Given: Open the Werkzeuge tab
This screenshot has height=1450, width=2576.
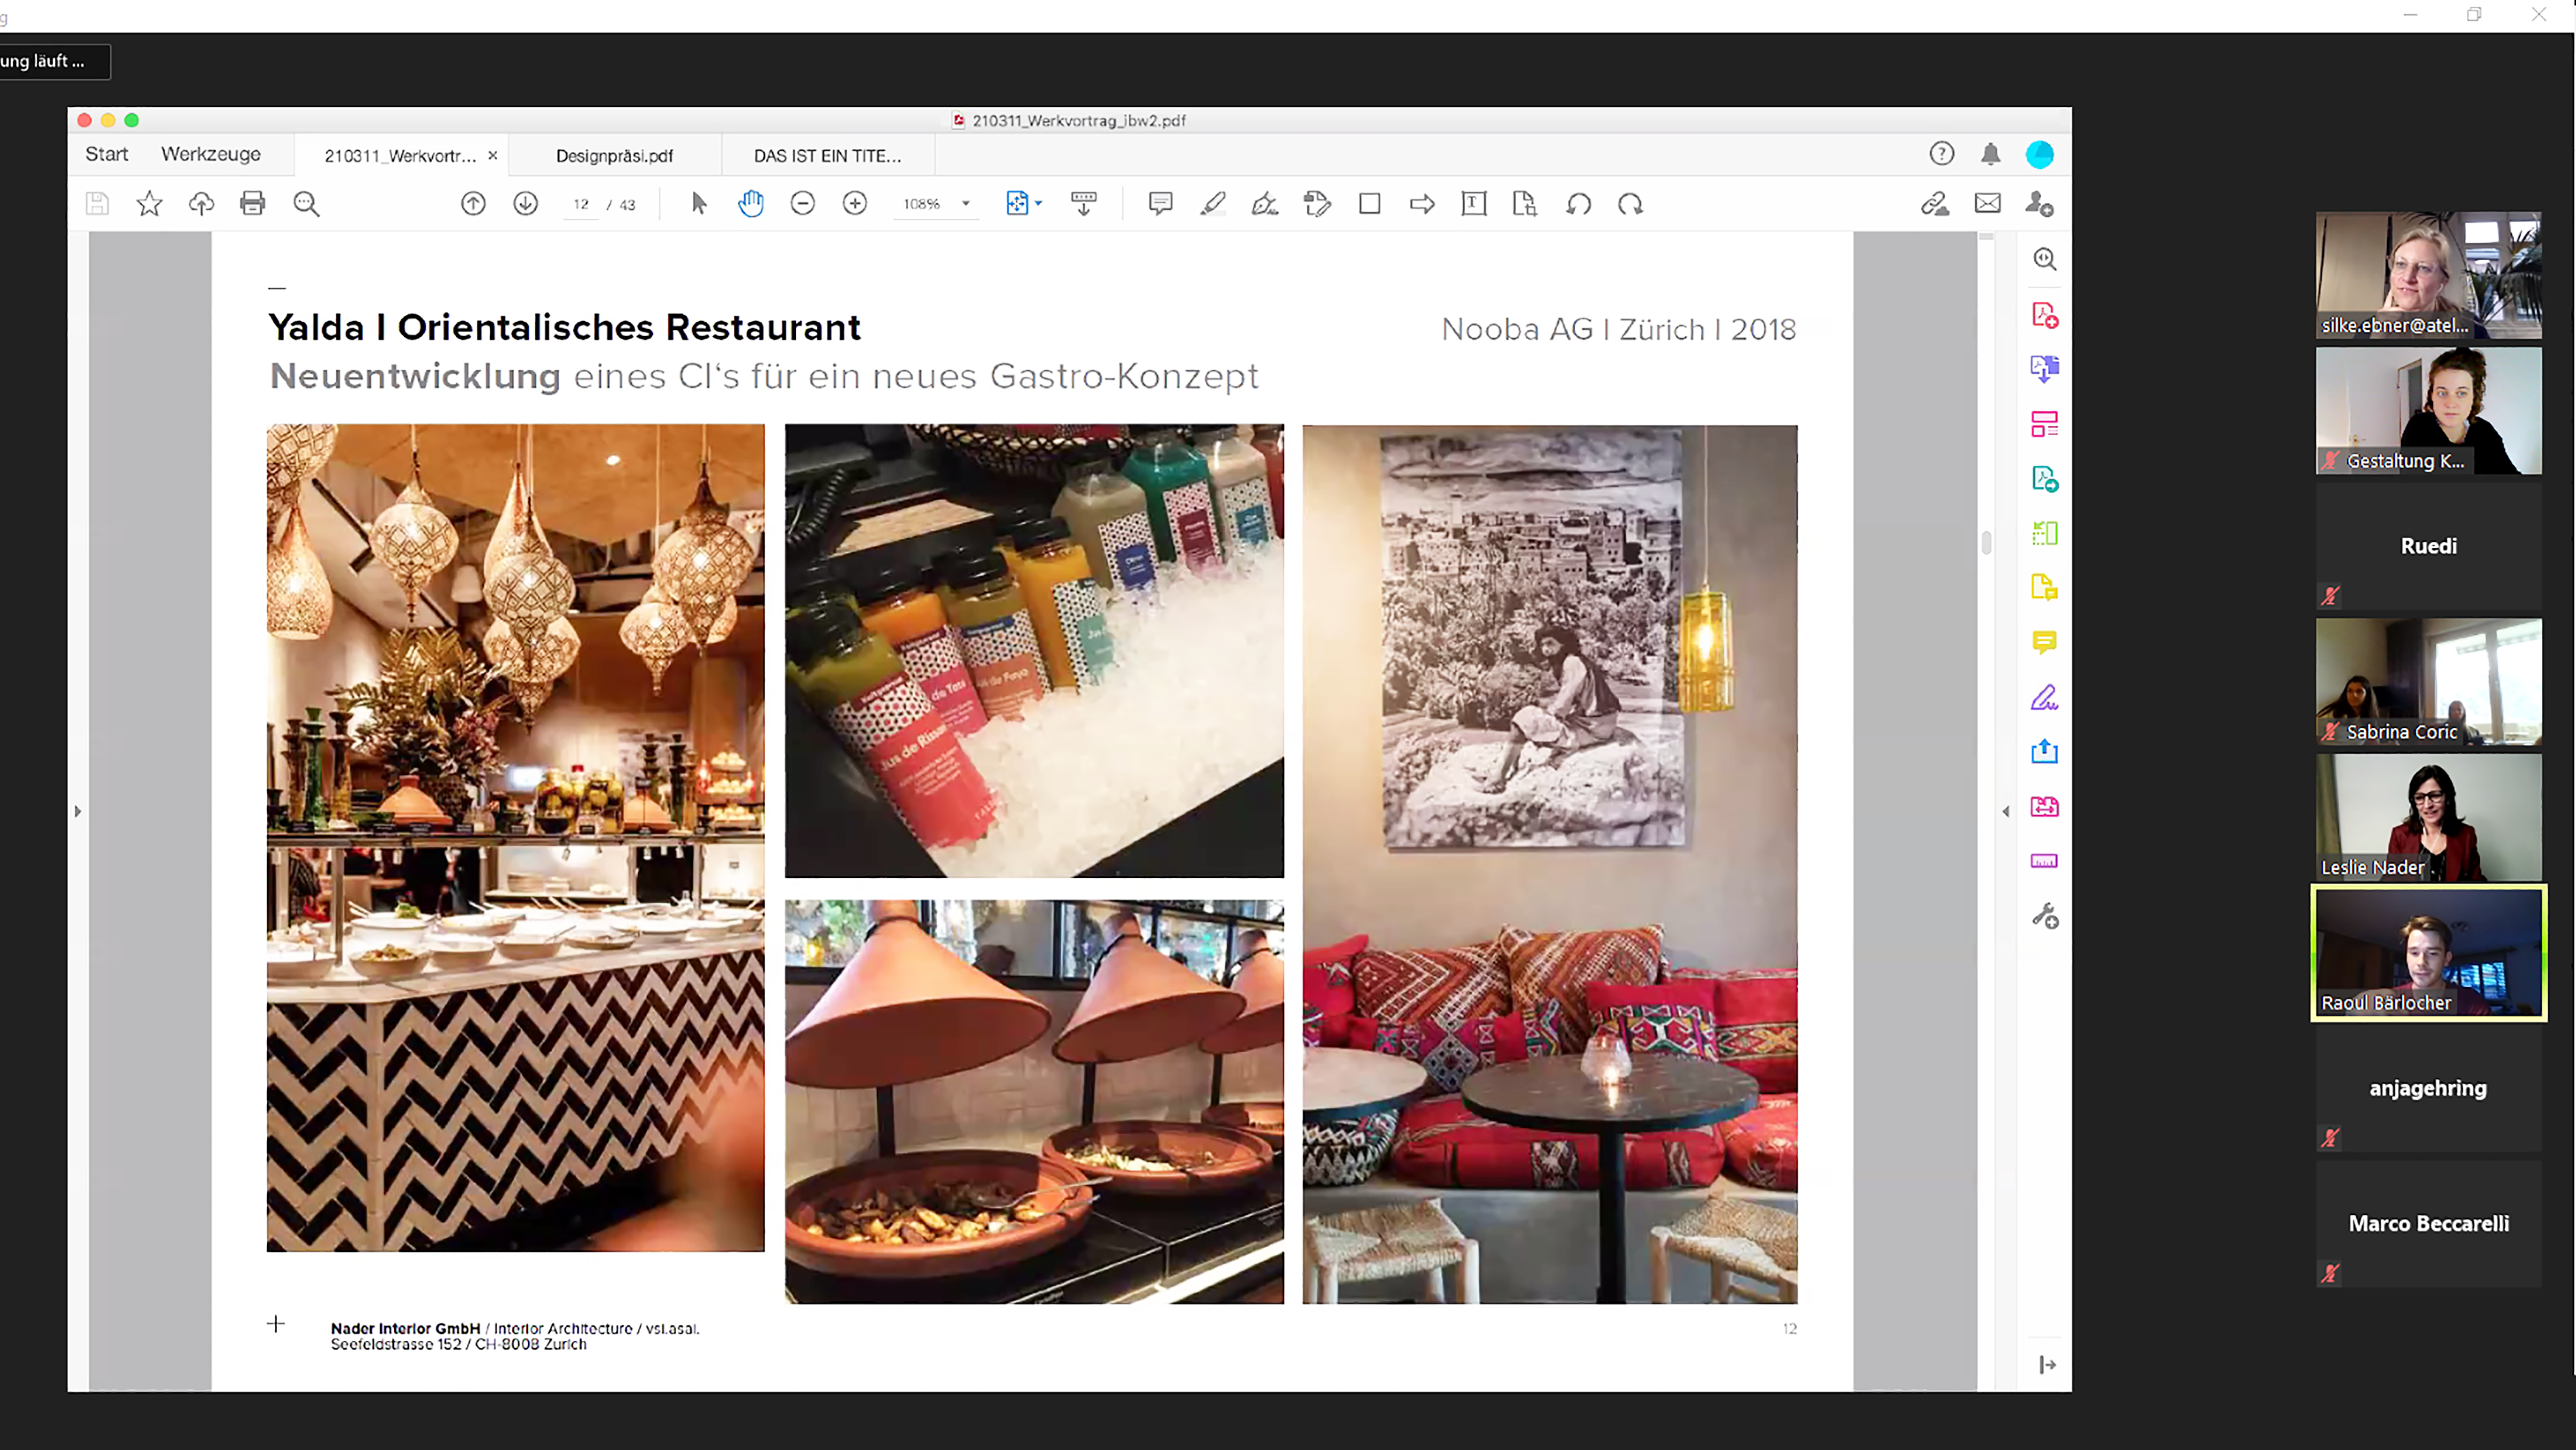Looking at the screenshot, I should [x=210, y=154].
